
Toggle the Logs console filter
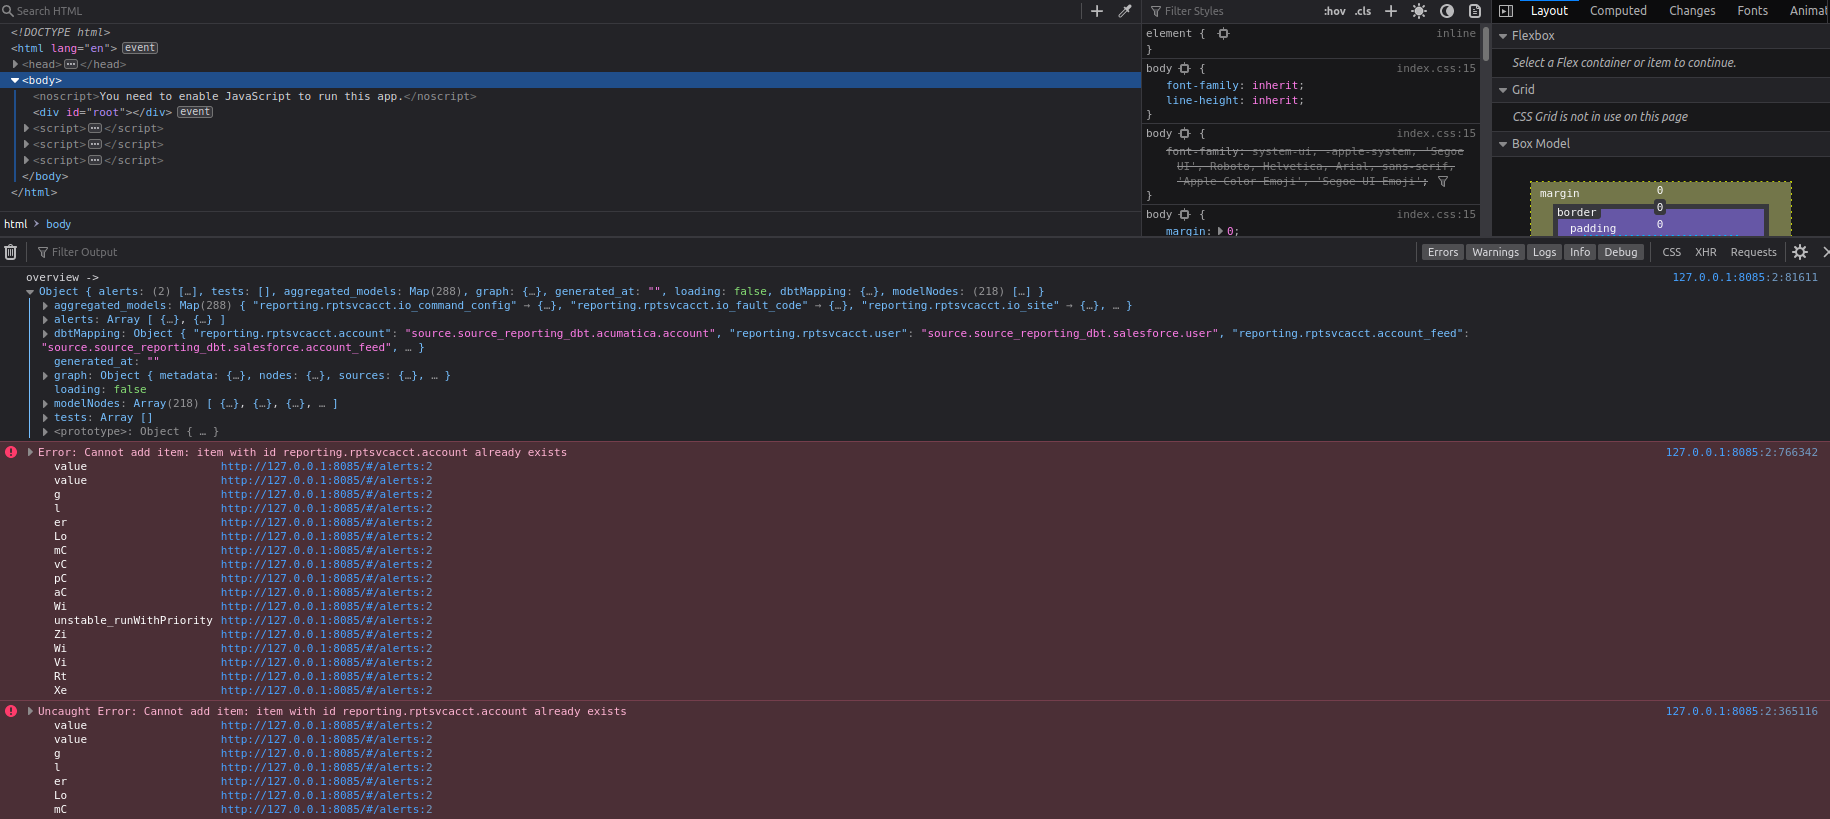click(x=1545, y=252)
